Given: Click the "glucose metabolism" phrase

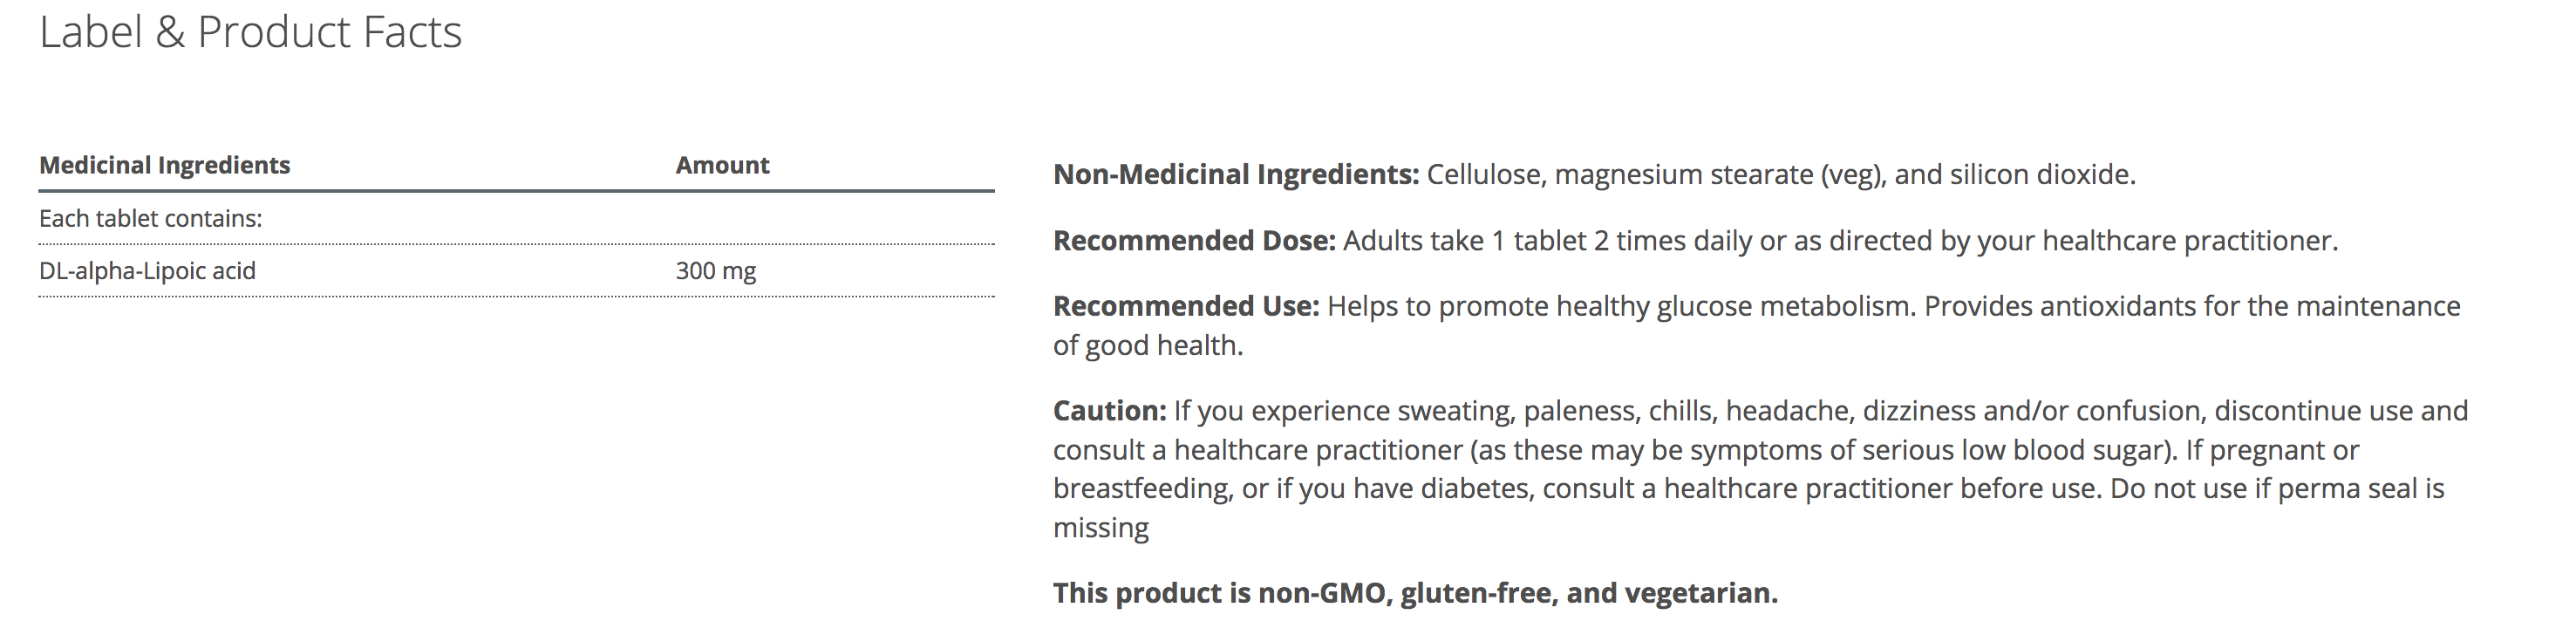Looking at the screenshot, I should pos(1783,306).
